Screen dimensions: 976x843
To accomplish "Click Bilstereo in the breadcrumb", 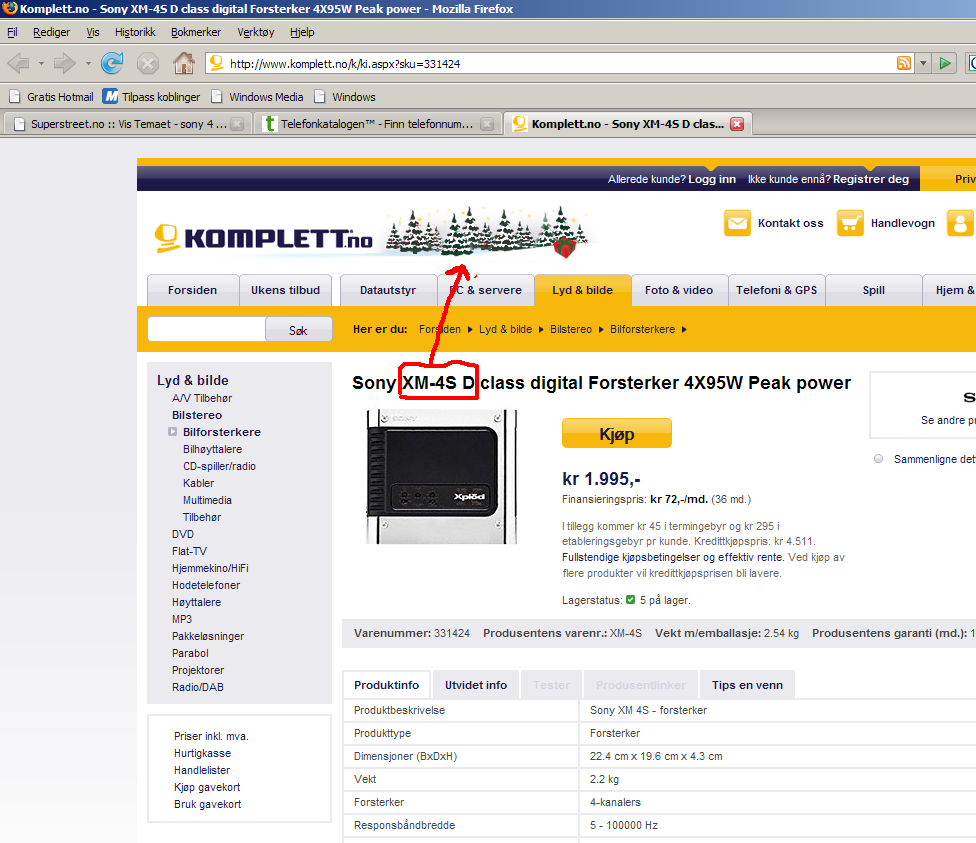I will 571,329.
